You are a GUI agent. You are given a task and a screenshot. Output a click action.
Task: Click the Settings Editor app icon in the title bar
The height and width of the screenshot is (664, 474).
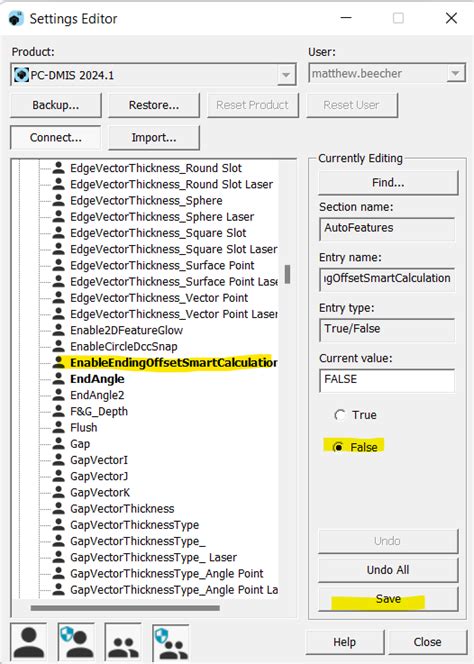coord(16,19)
